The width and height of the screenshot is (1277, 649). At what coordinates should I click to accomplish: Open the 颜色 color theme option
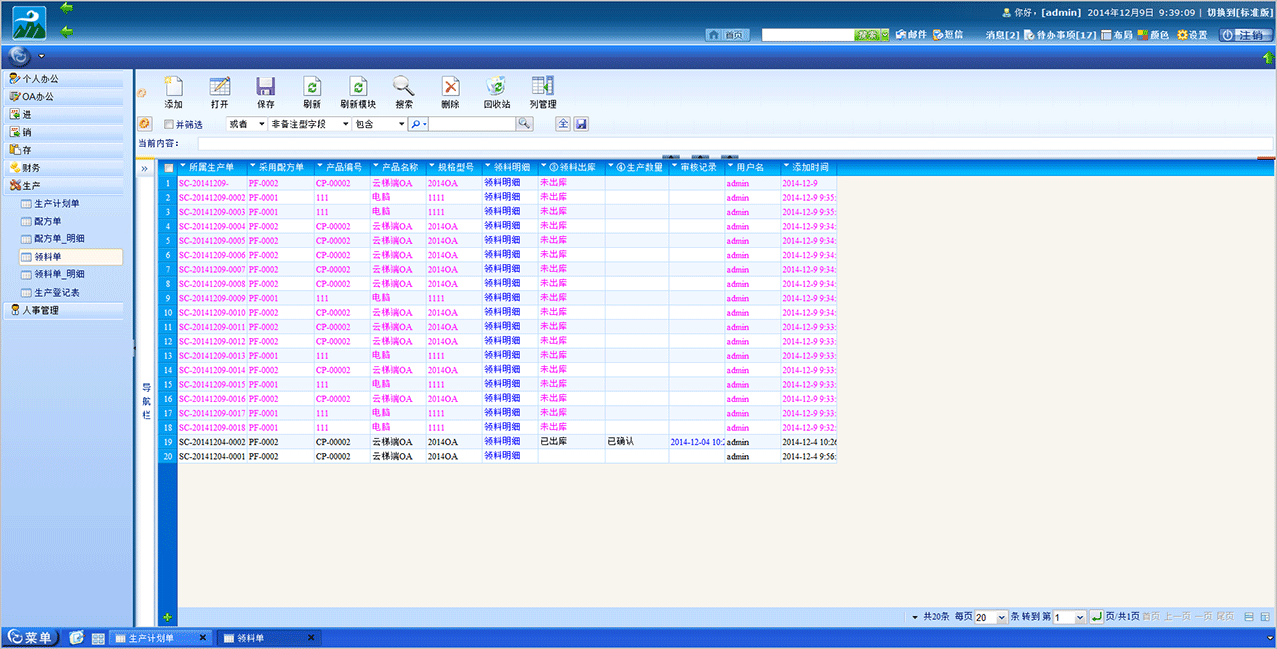(x=1154, y=35)
